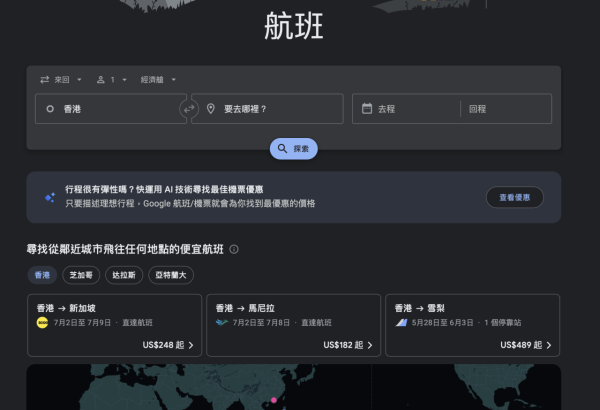Select the 達拉斯 city chip
The height and width of the screenshot is (410, 600).
pos(125,274)
